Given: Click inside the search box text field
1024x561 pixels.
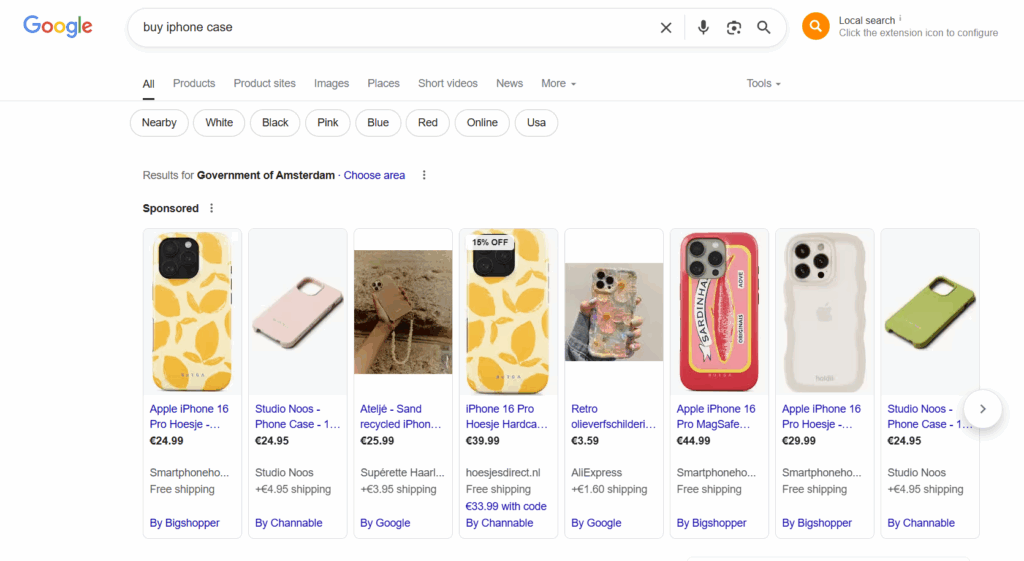Looking at the screenshot, I should tap(392, 27).
